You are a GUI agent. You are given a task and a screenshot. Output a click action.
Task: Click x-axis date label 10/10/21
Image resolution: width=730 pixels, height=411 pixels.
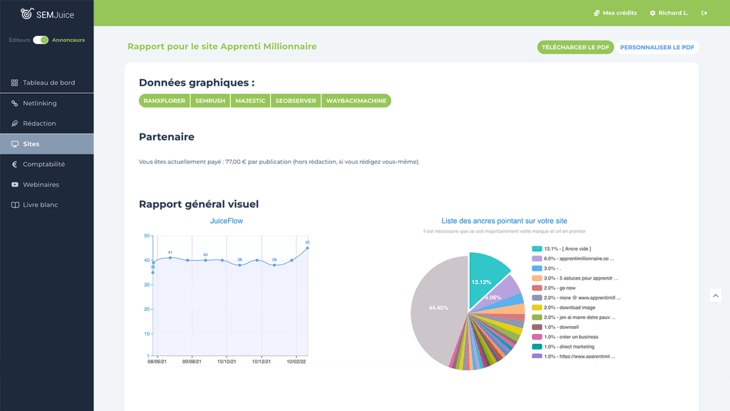(x=227, y=361)
